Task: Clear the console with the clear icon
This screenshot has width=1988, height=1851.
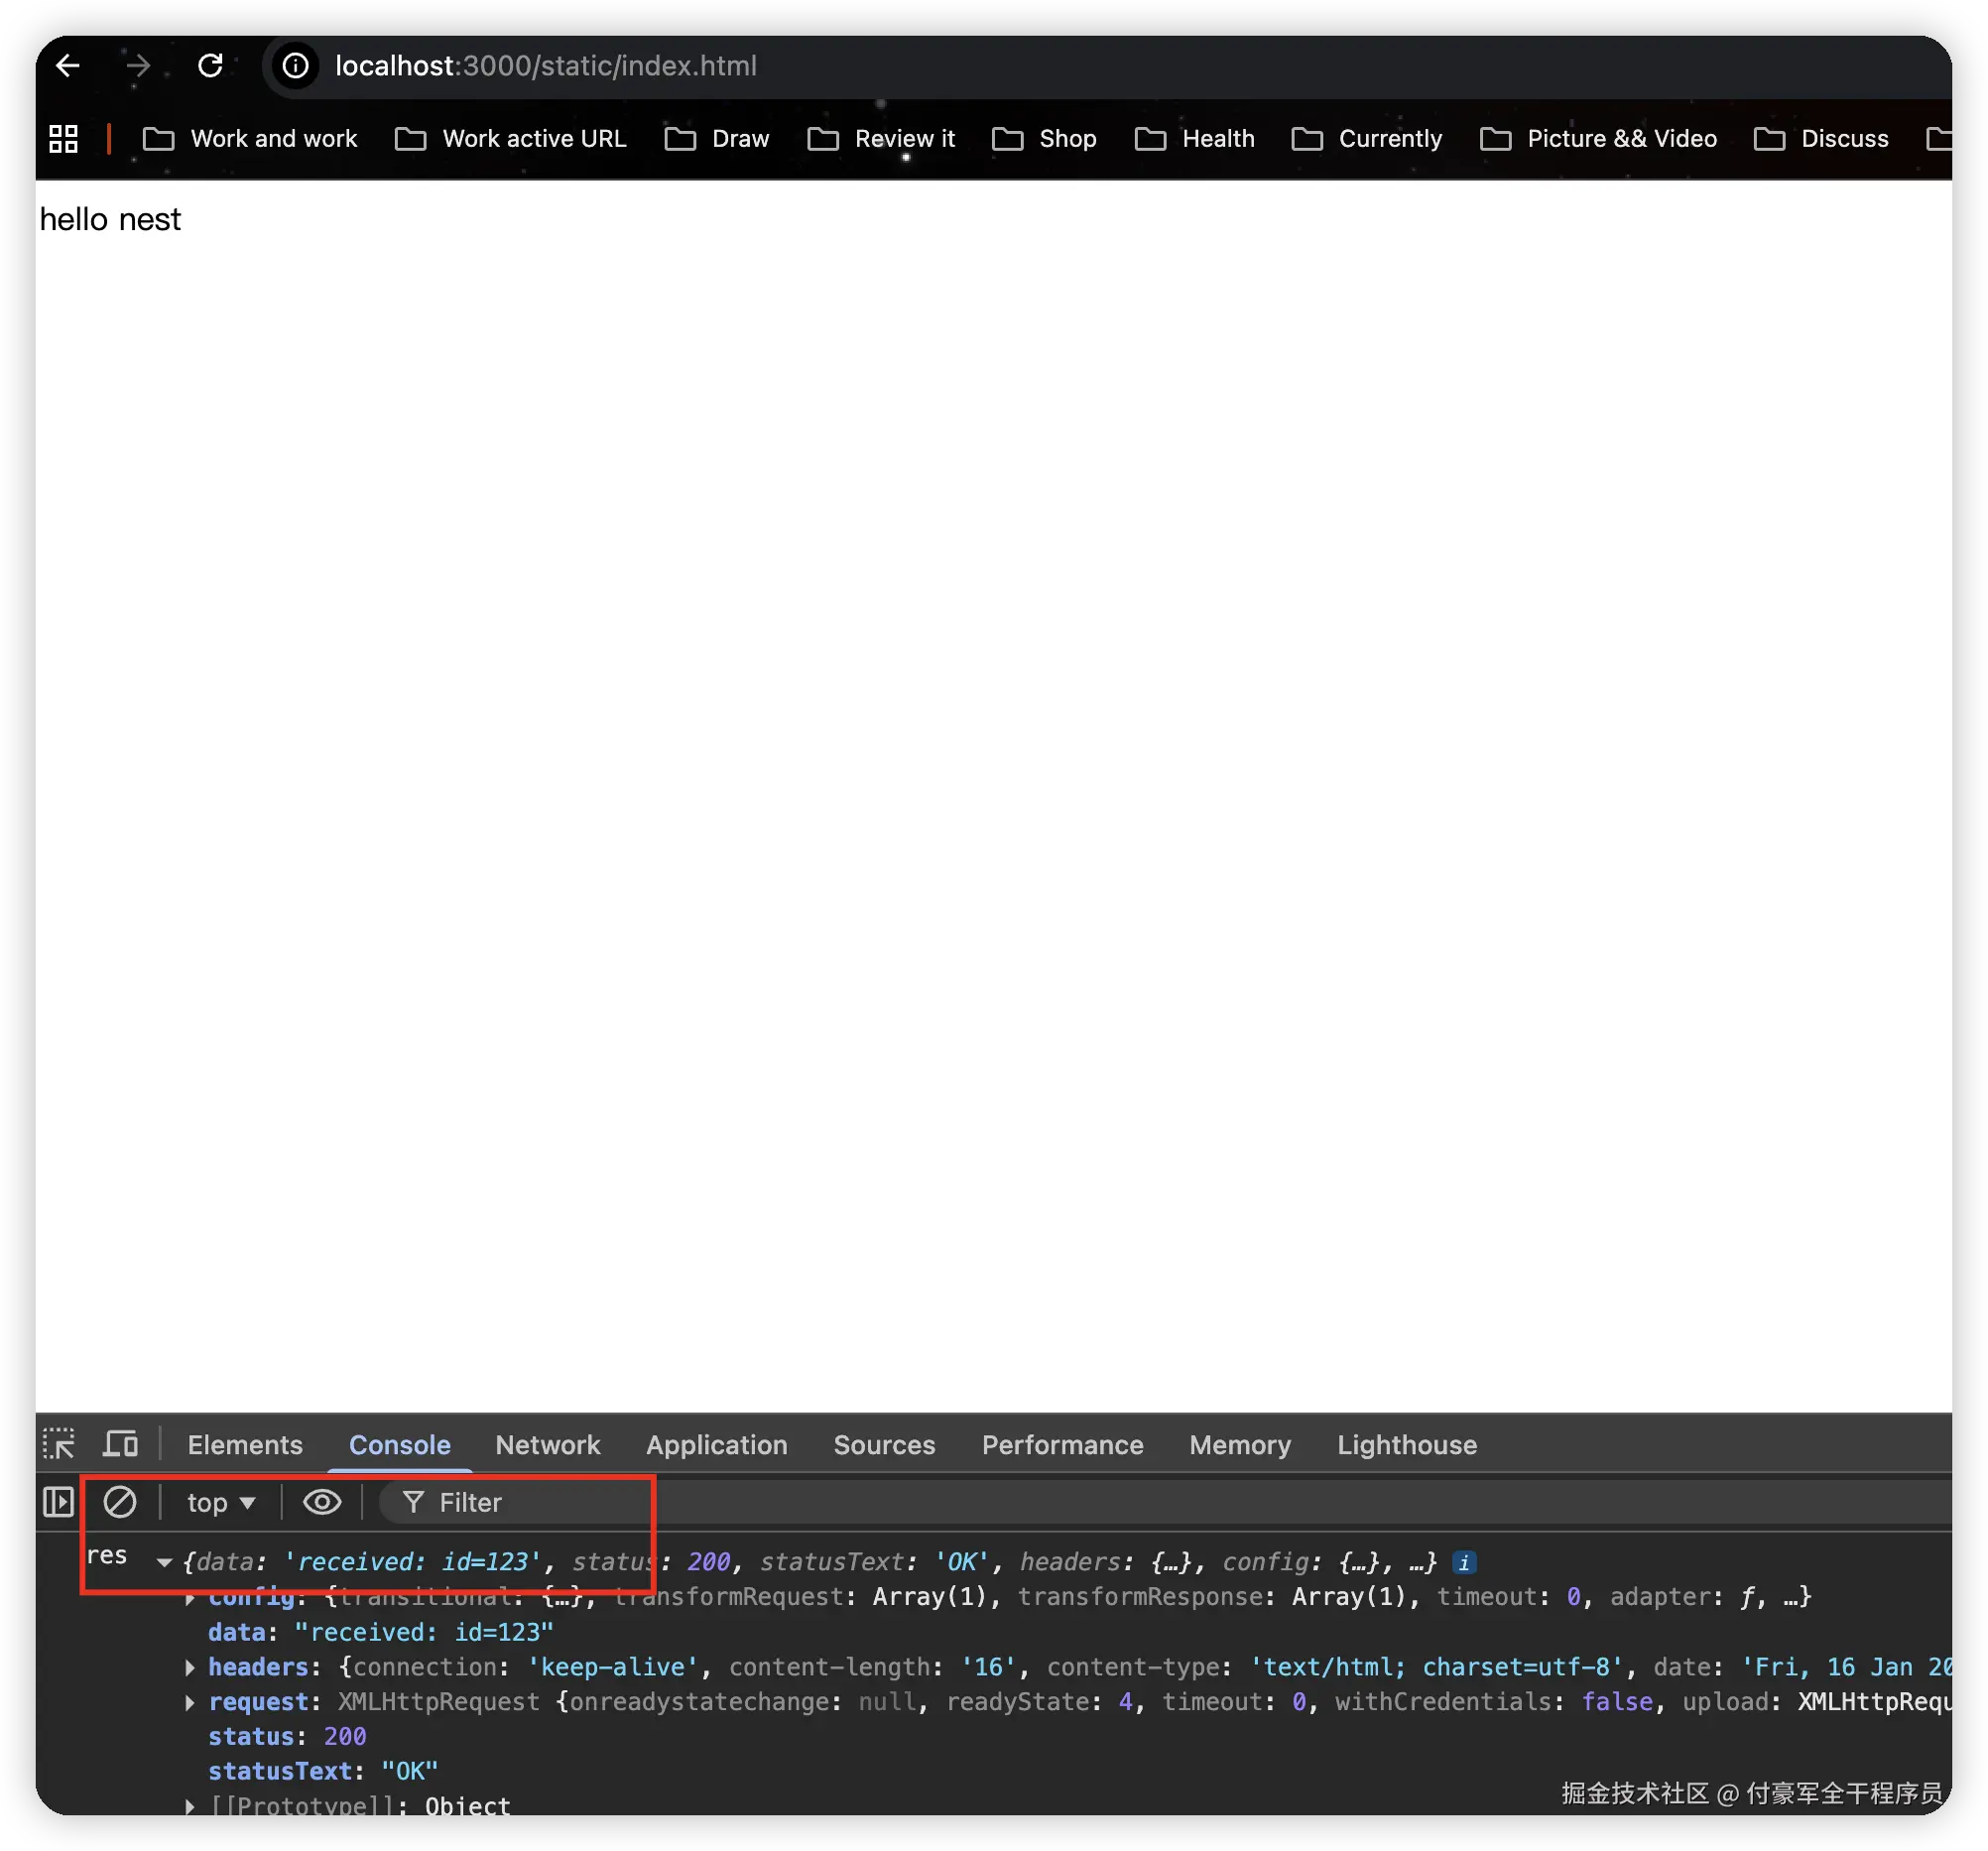Action: click(120, 1502)
